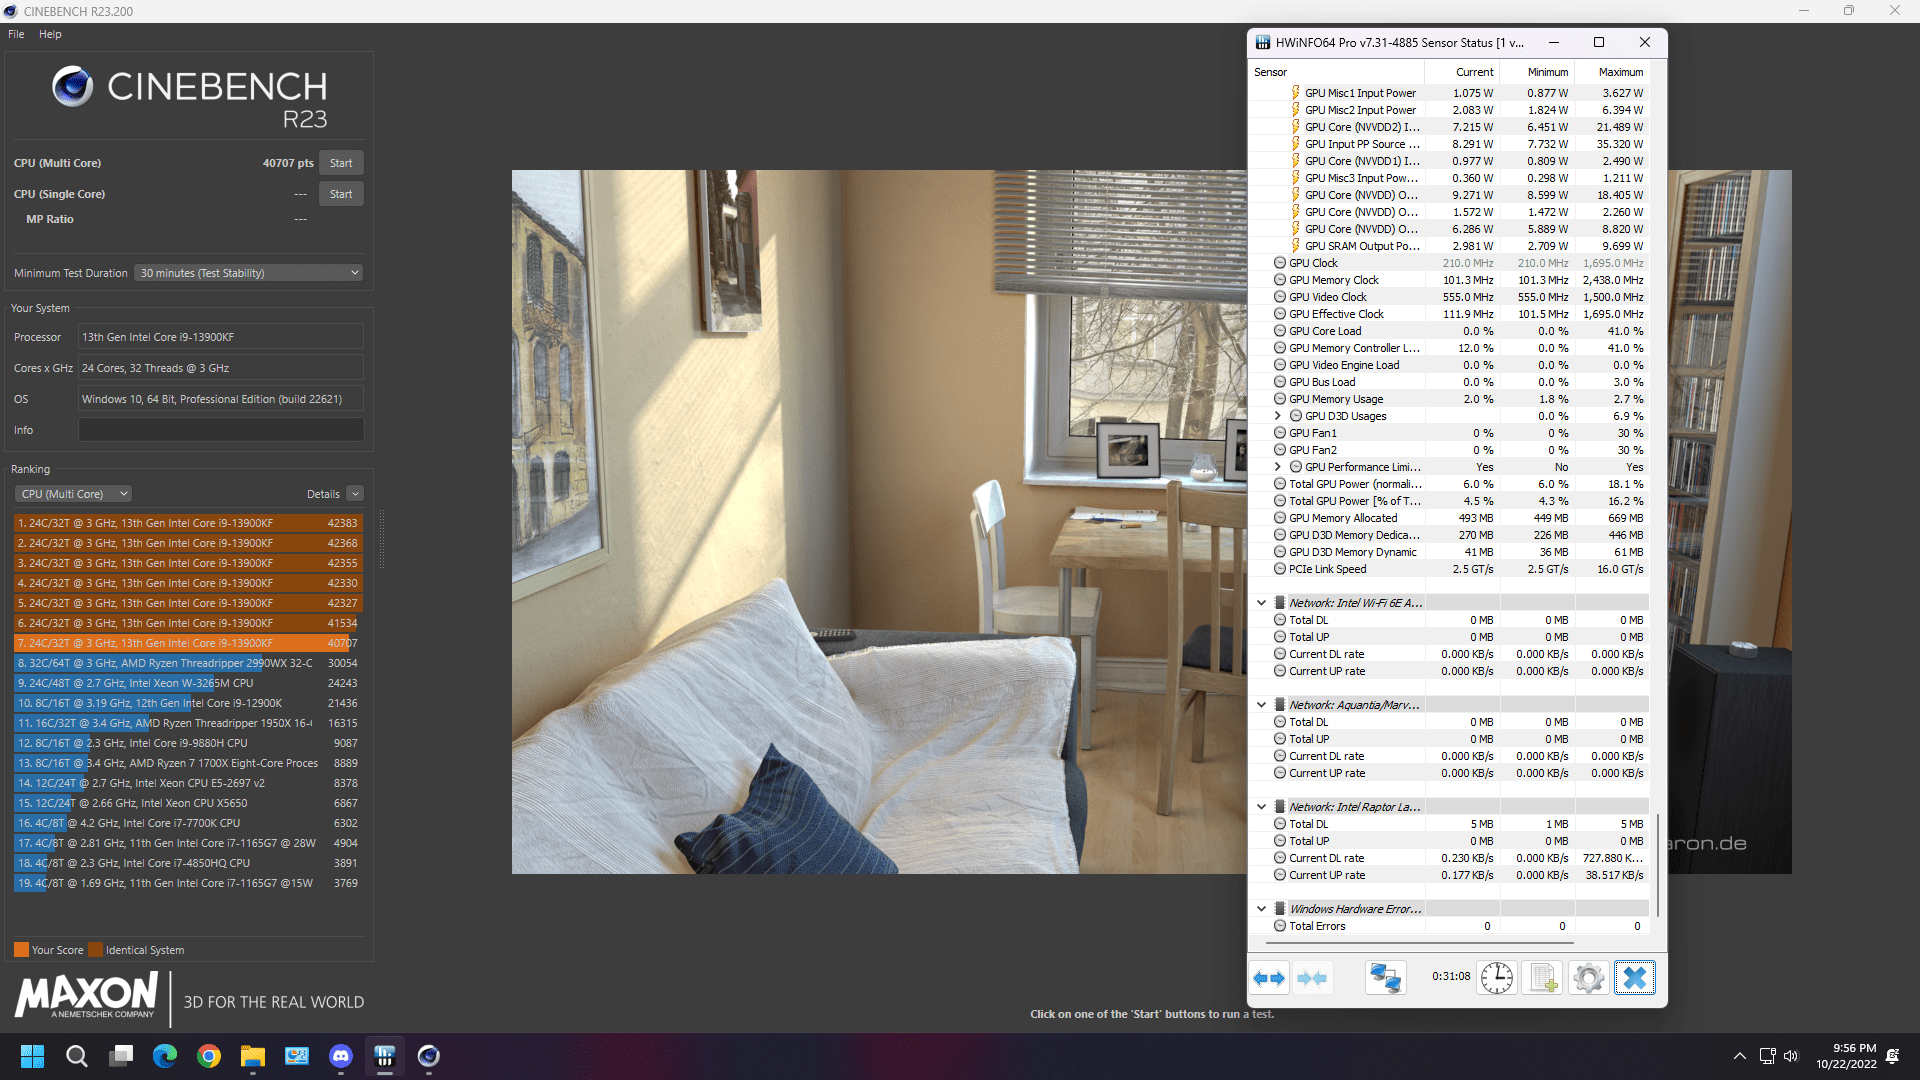Start the CPU Multi Core test
1920x1080 pixels.
tap(341, 163)
